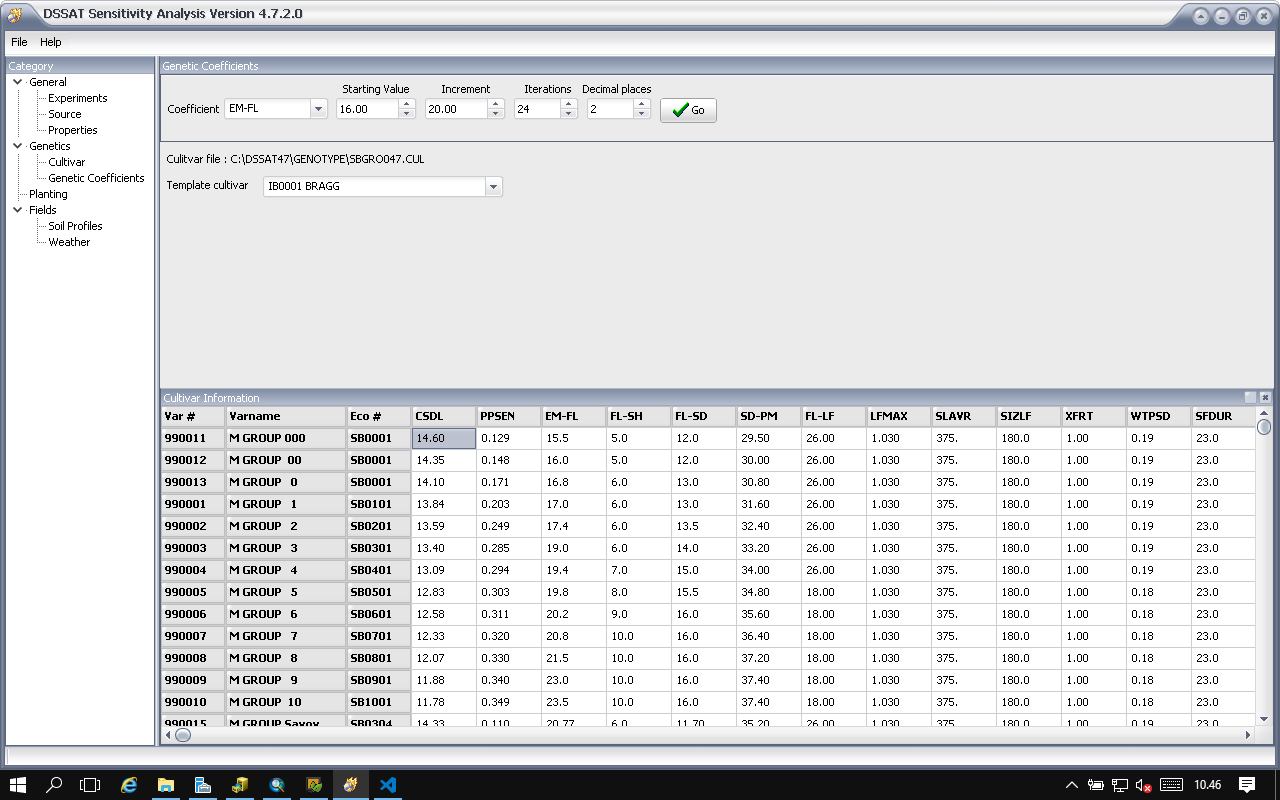Decrease the Iterations value with down arrow

pyautogui.click(x=568, y=114)
